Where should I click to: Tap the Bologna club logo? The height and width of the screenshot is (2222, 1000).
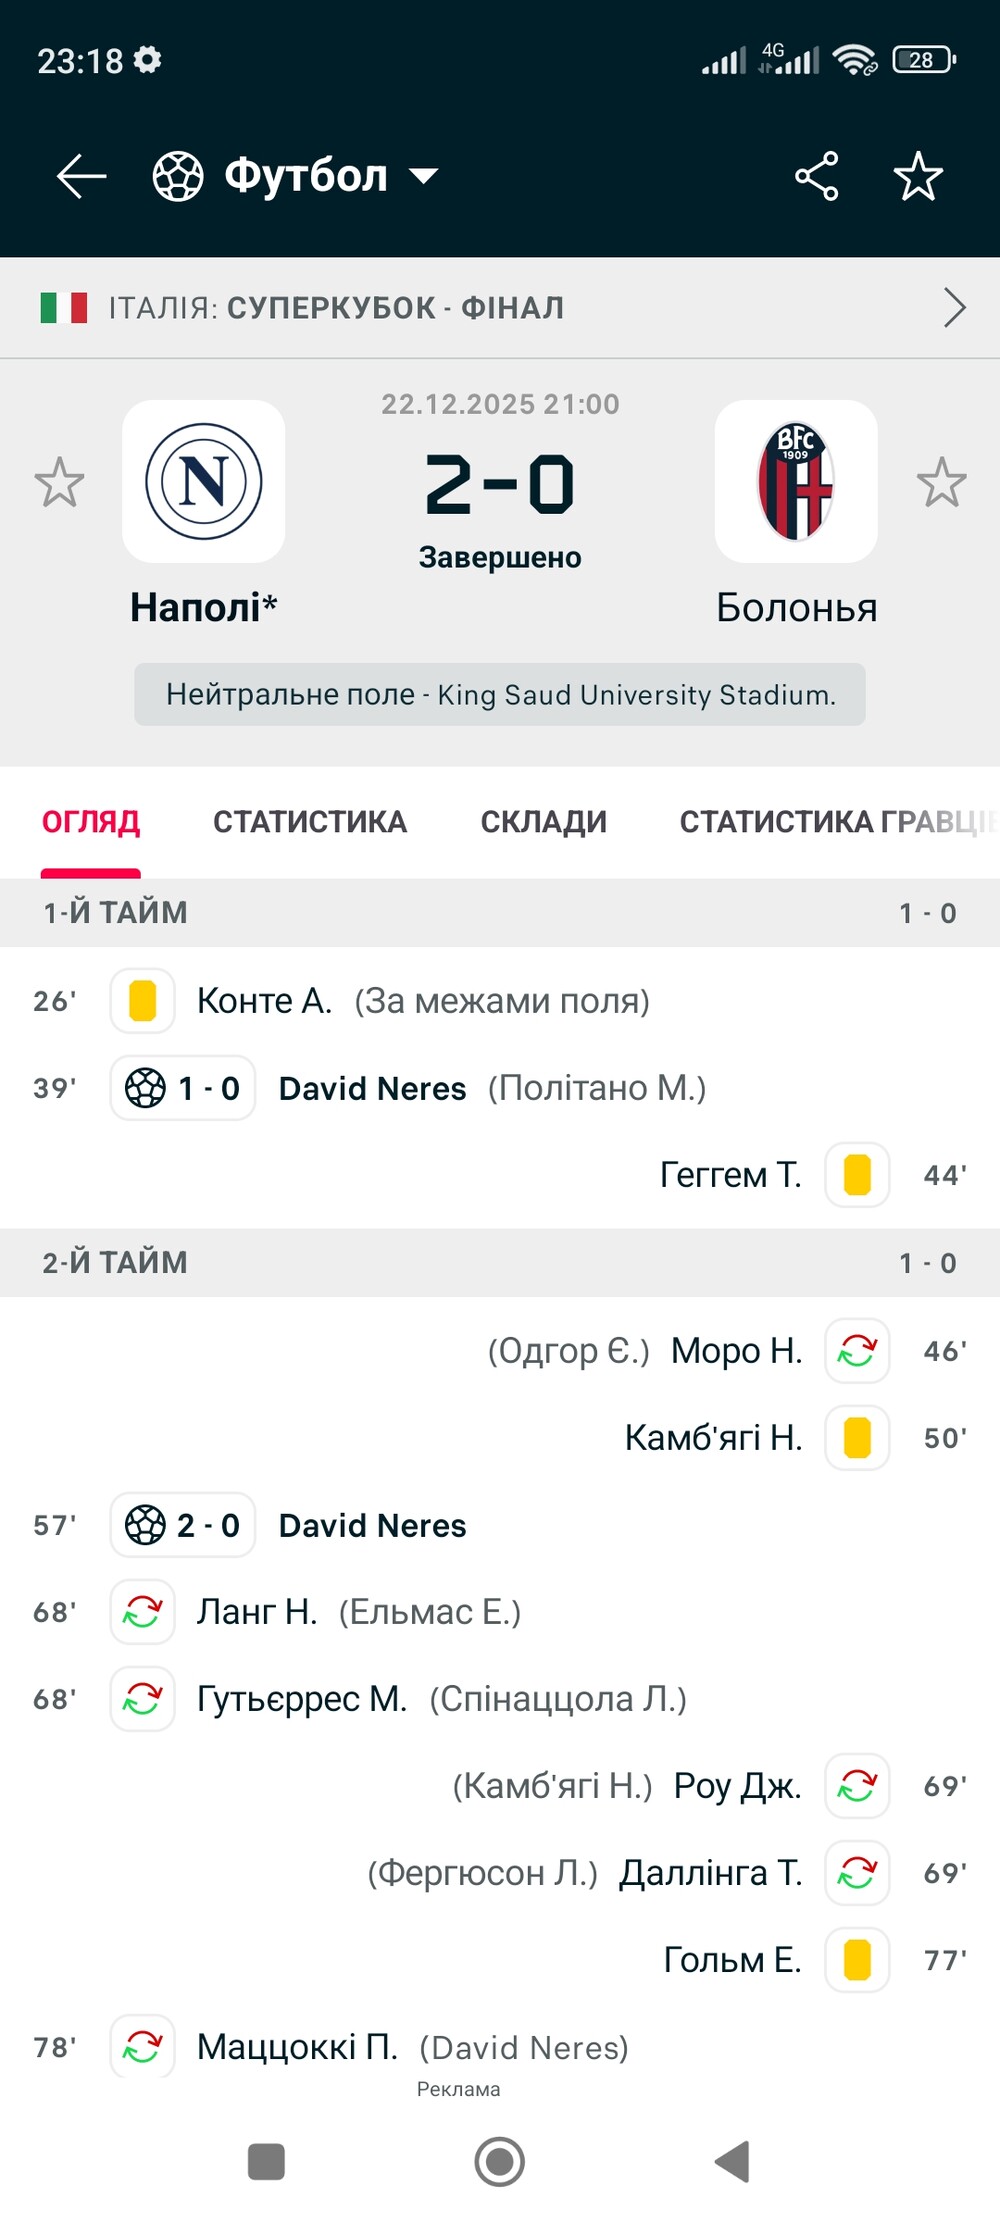pos(796,481)
